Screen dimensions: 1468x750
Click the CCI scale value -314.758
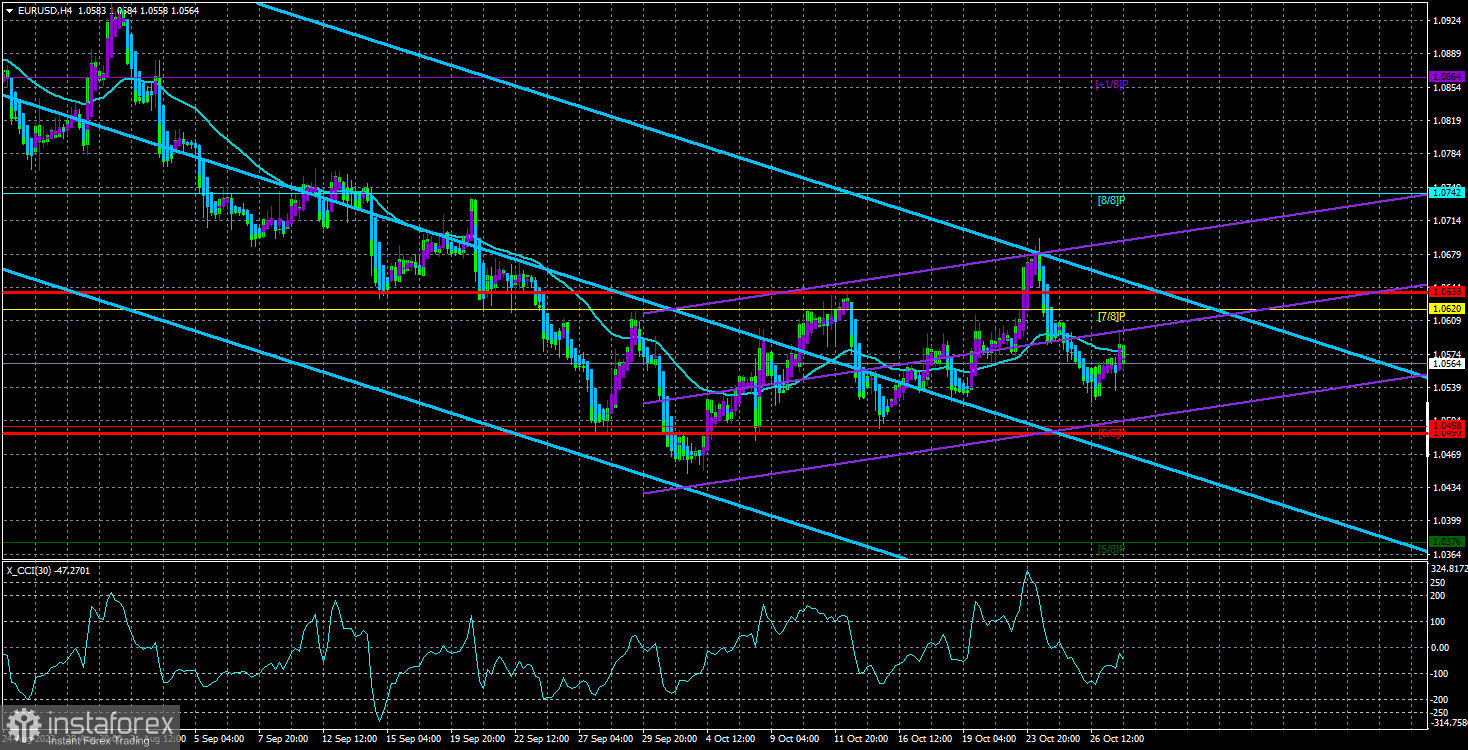(x=1447, y=722)
